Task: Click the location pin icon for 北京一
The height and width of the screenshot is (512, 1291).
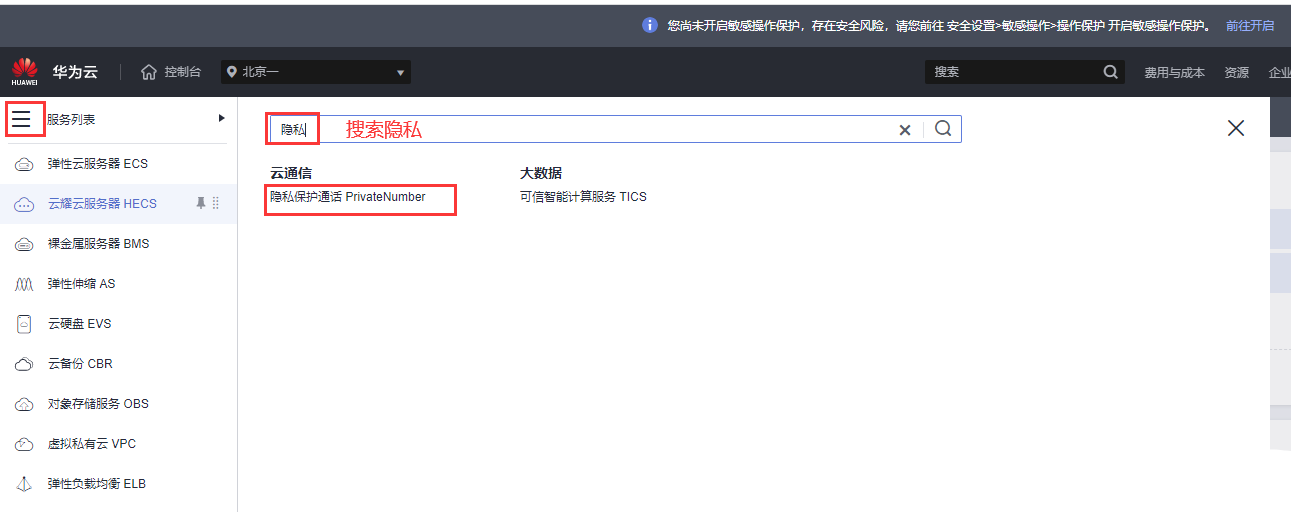Action: coord(232,72)
